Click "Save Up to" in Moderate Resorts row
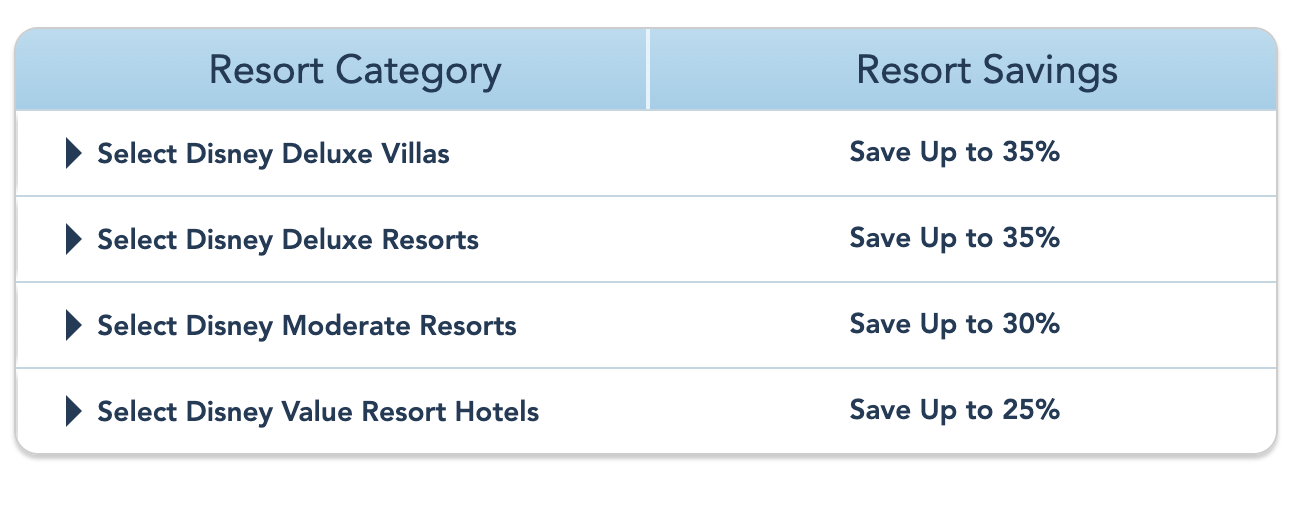1310x506 pixels. point(921,324)
